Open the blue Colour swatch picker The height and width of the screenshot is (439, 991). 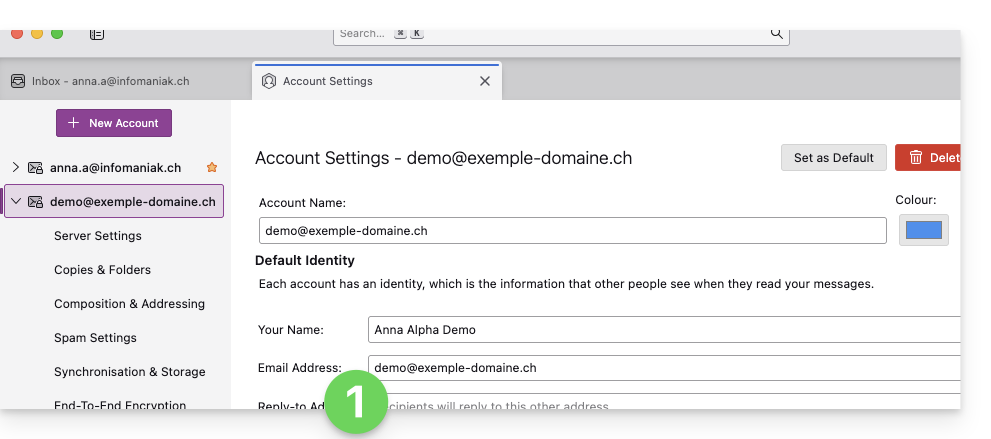coord(923,230)
